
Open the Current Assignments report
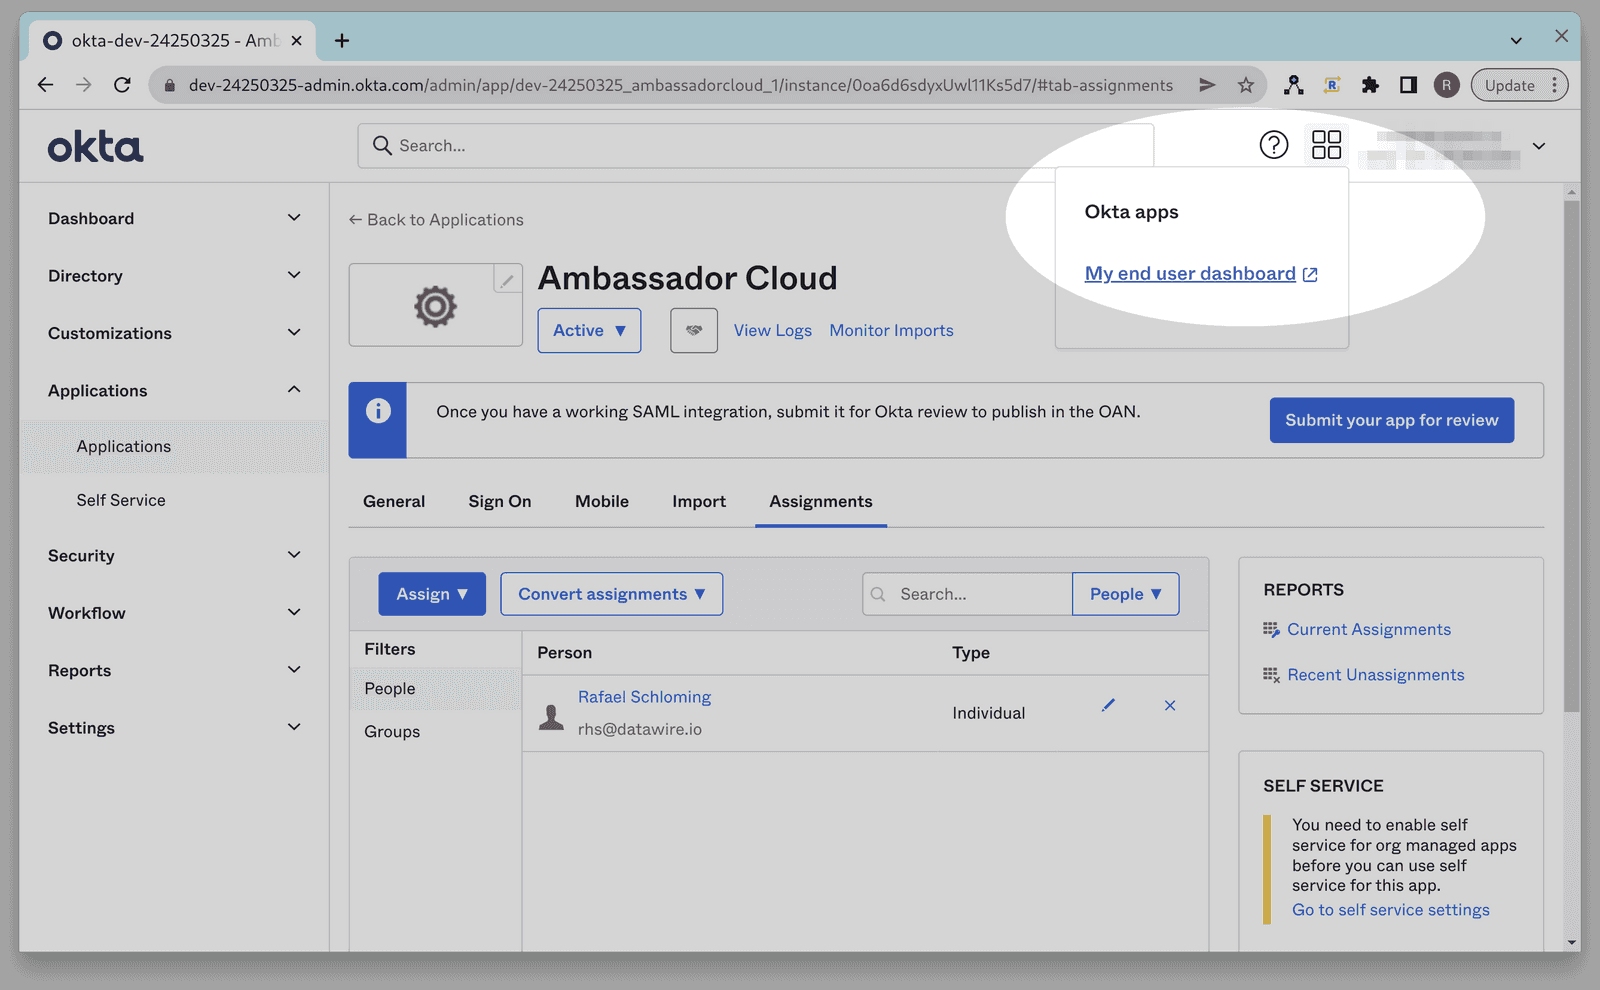[1369, 629]
